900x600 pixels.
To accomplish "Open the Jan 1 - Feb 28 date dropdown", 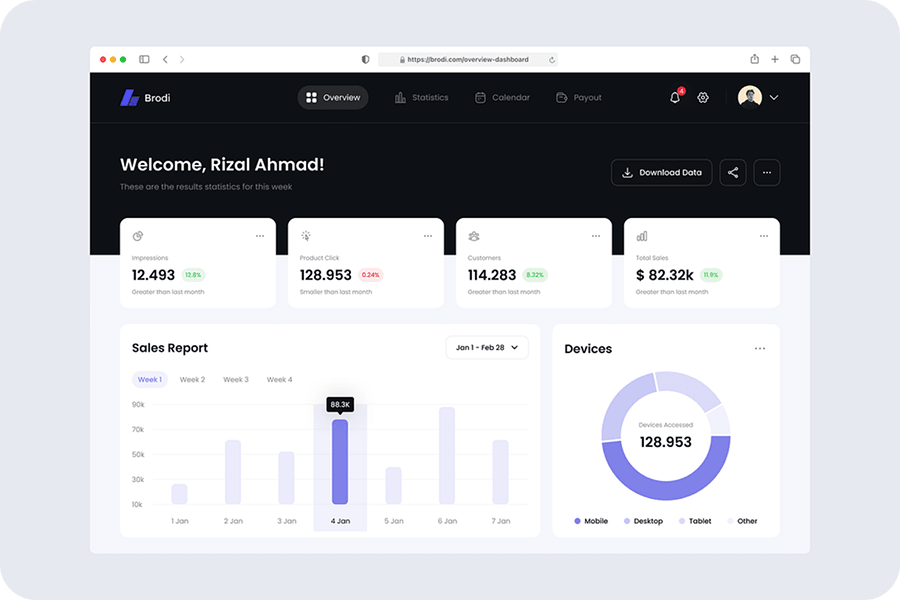I will tap(487, 347).
